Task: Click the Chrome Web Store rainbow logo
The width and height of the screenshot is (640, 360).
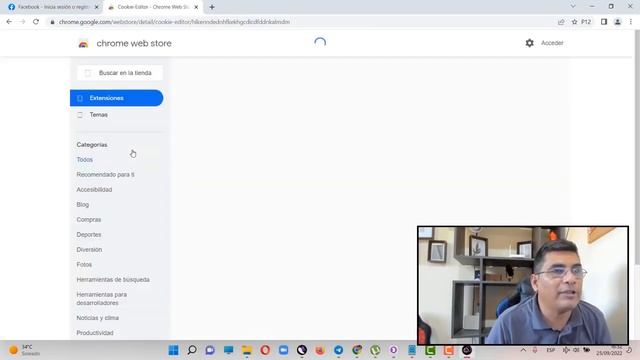Action: tap(83, 43)
